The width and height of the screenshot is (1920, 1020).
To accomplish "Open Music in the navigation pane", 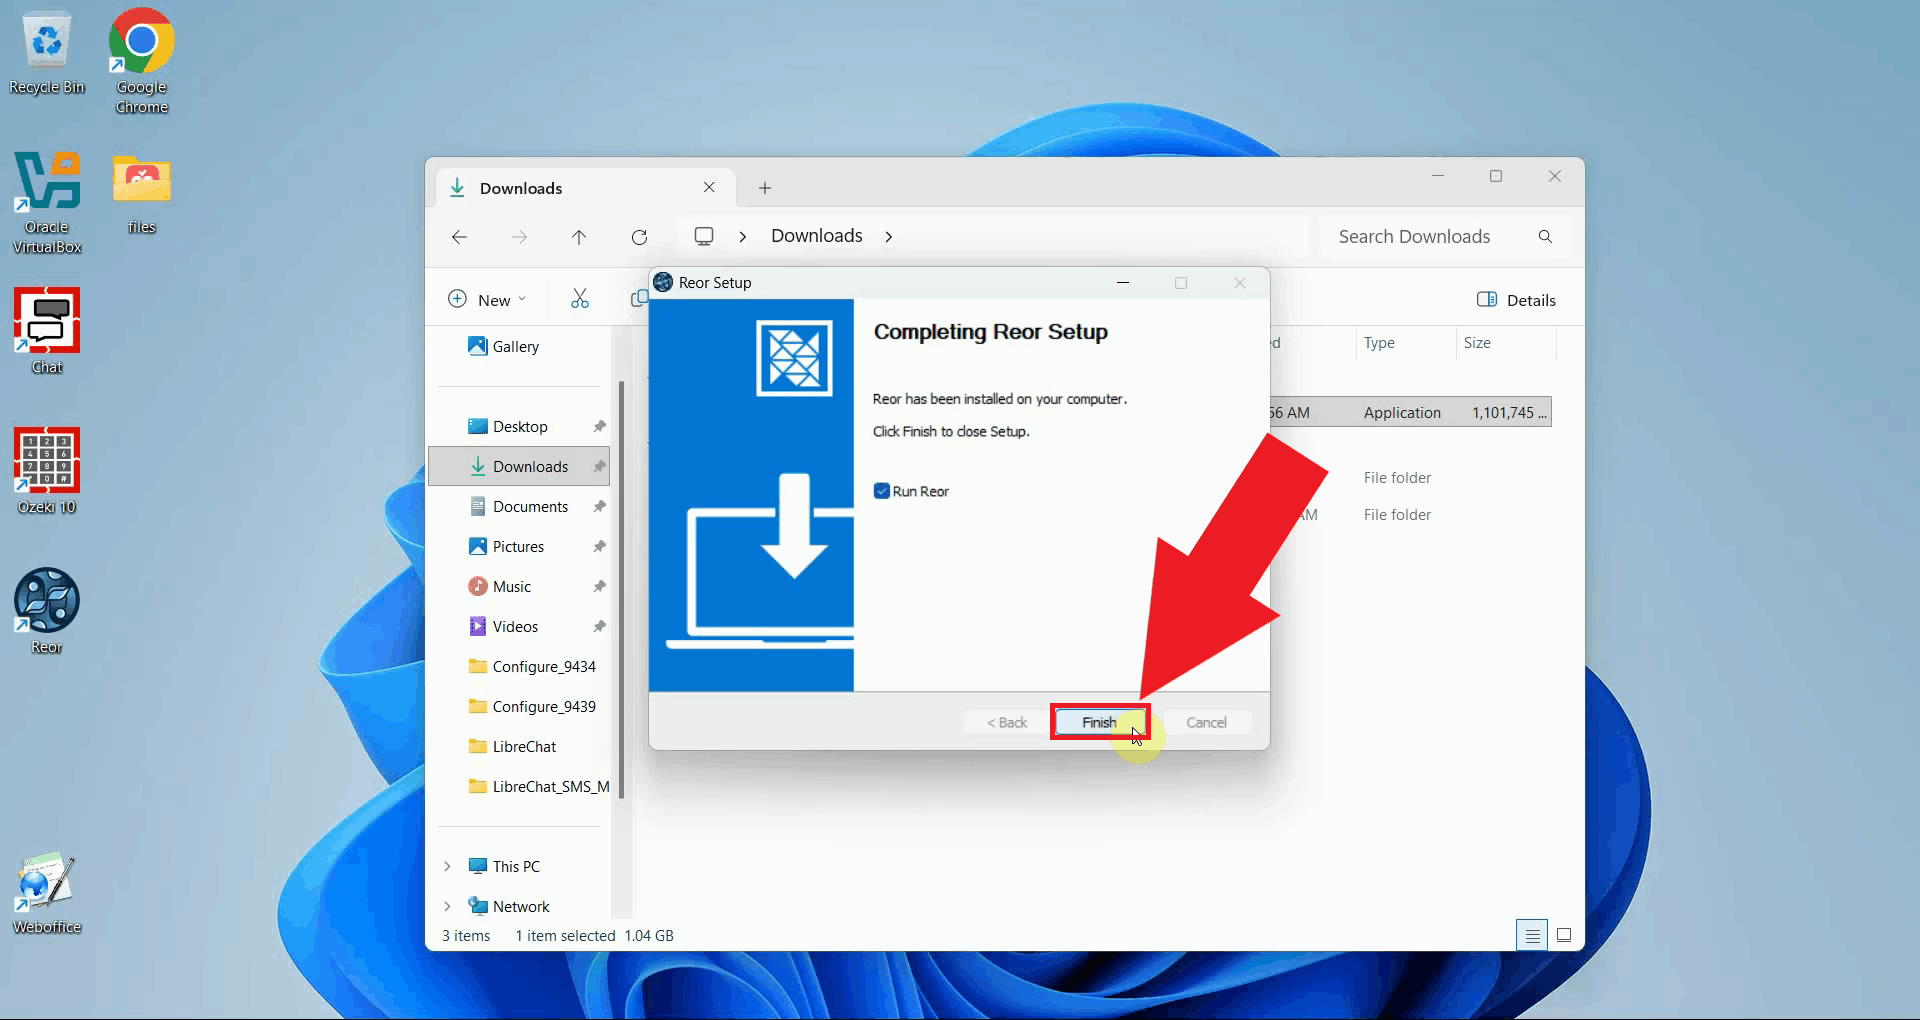I will tap(512, 587).
